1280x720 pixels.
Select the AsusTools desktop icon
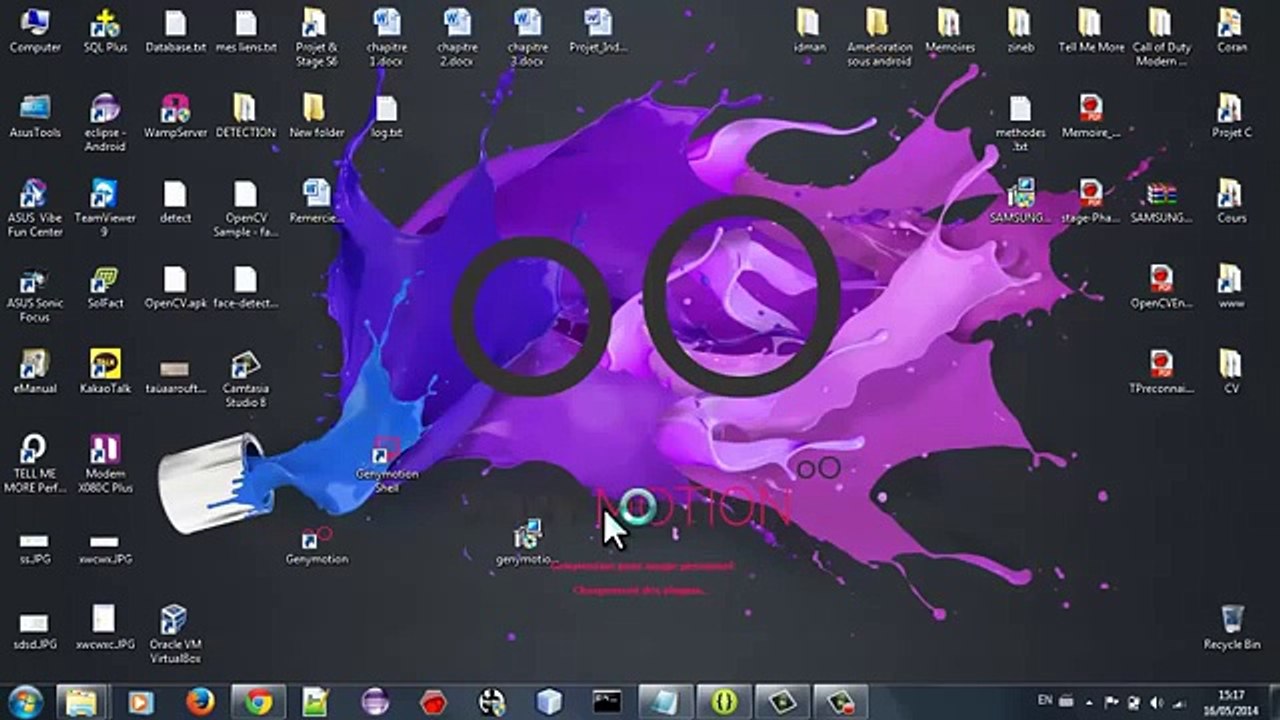click(35, 116)
